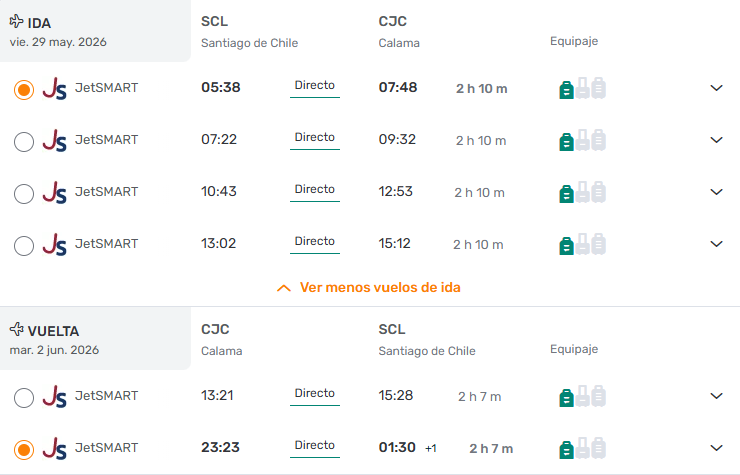Show details of 23:23 return flight

tap(716, 448)
